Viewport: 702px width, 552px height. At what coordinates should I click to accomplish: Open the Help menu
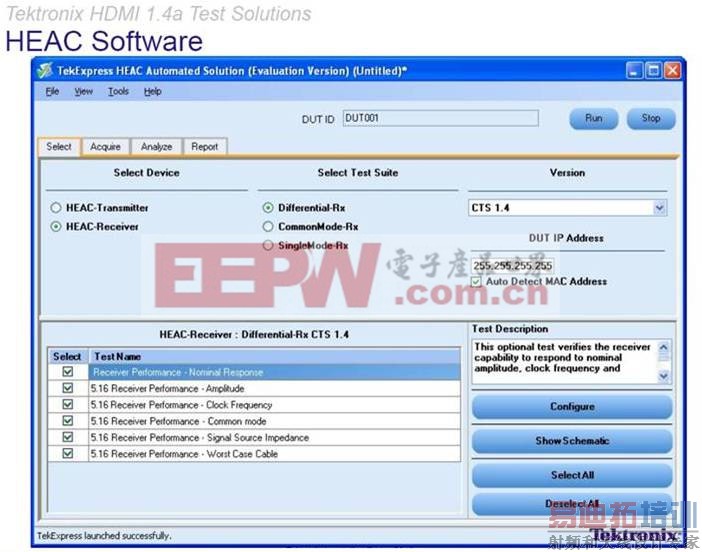(153, 91)
